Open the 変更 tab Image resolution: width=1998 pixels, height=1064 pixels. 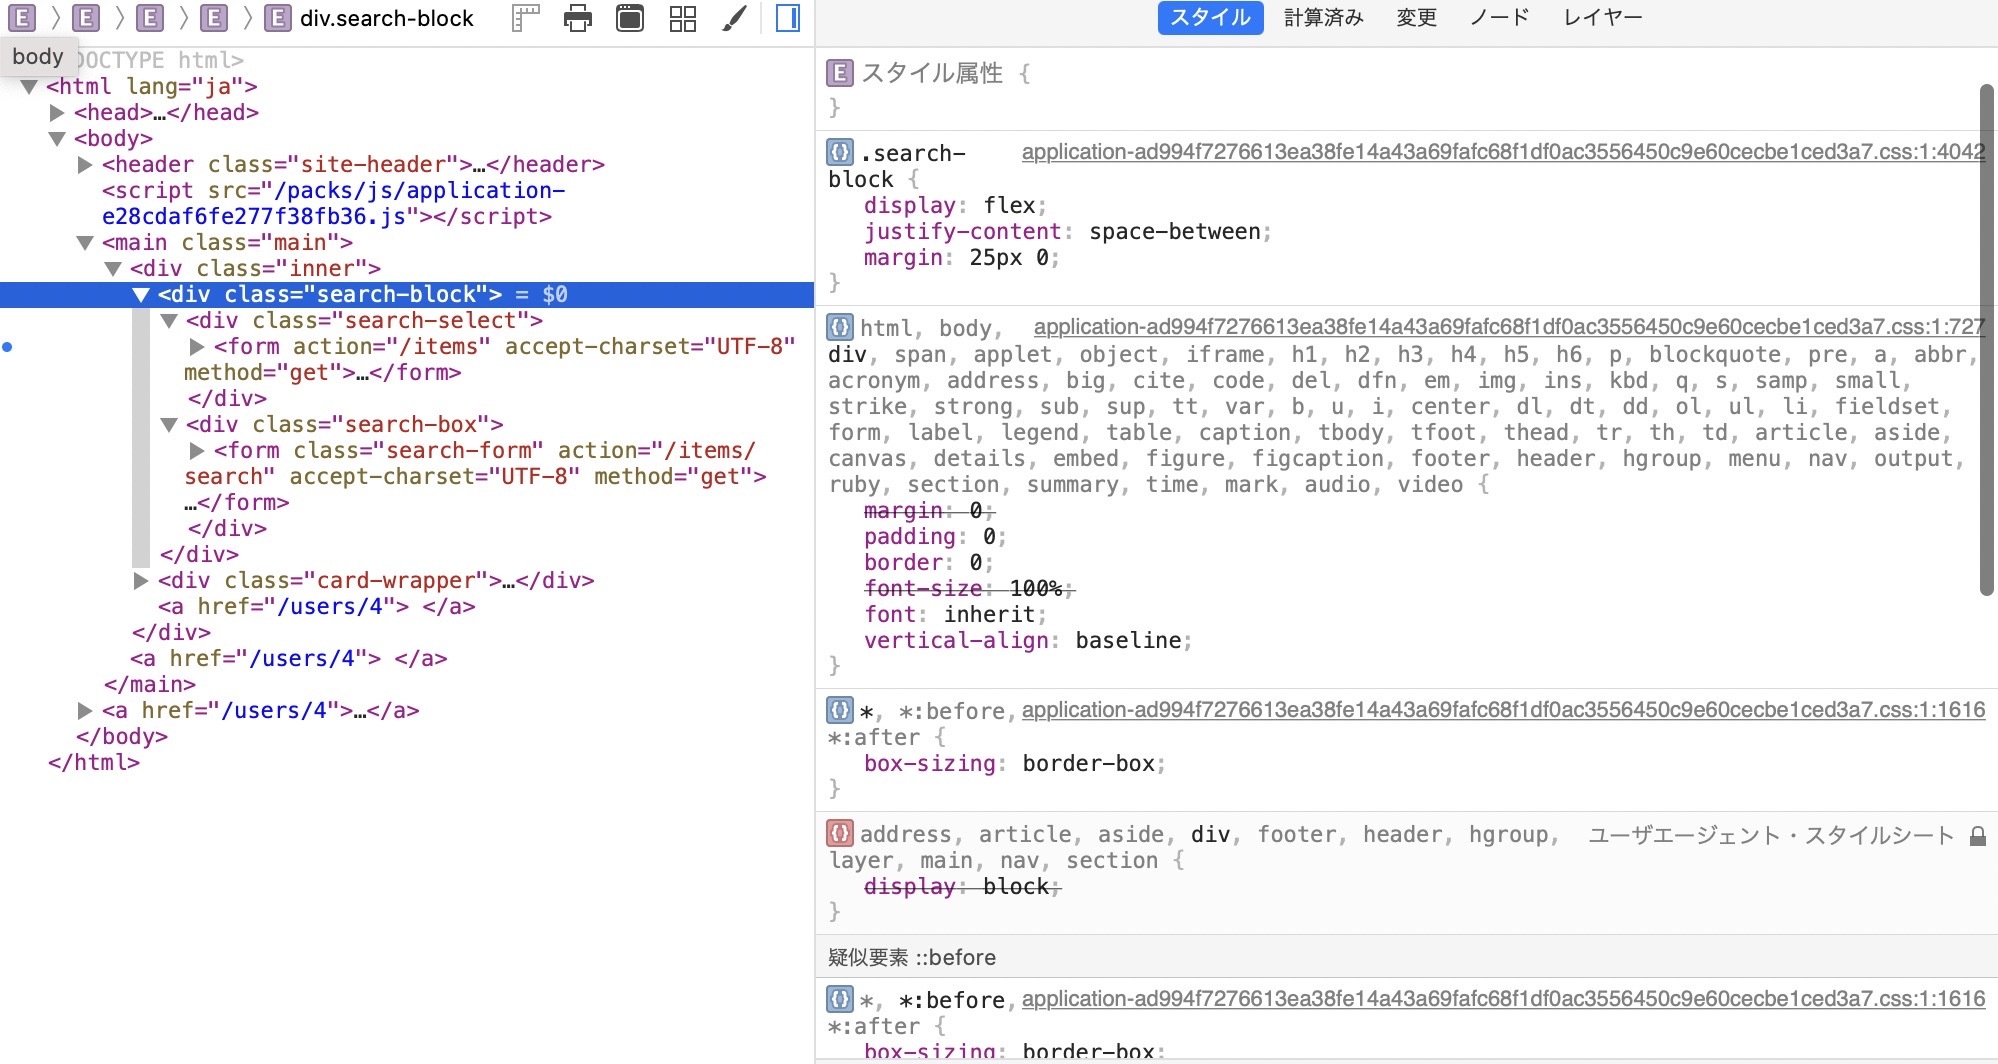[x=1416, y=17]
